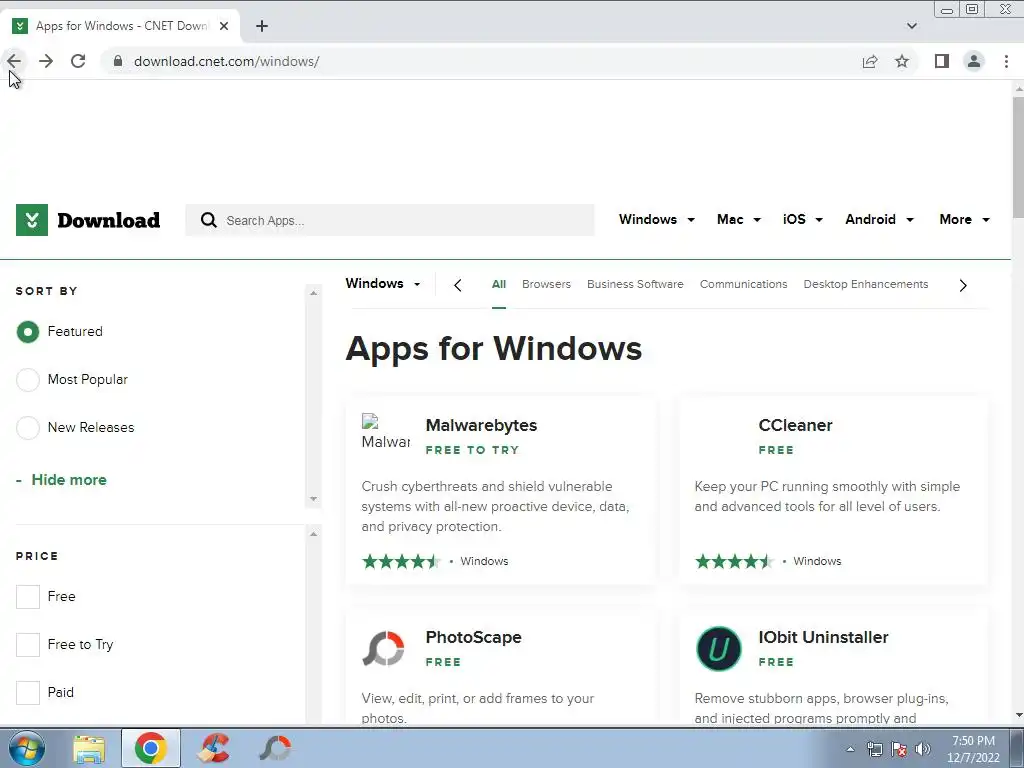1024x768 pixels.
Task: Expand the More menu
Action: (x=965, y=219)
